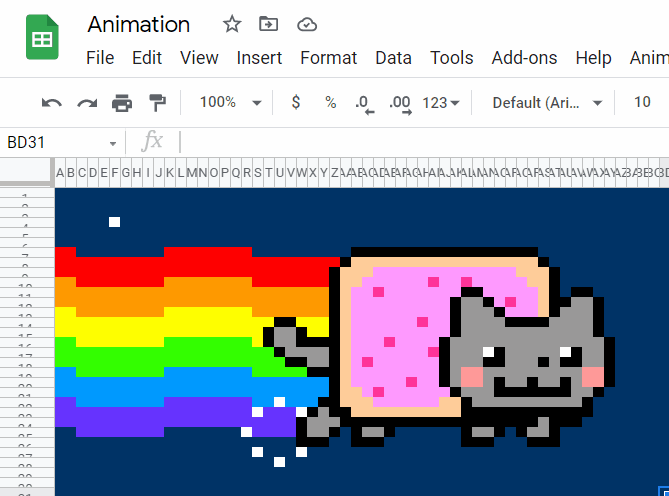Star the Animation document

click(232, 24)
